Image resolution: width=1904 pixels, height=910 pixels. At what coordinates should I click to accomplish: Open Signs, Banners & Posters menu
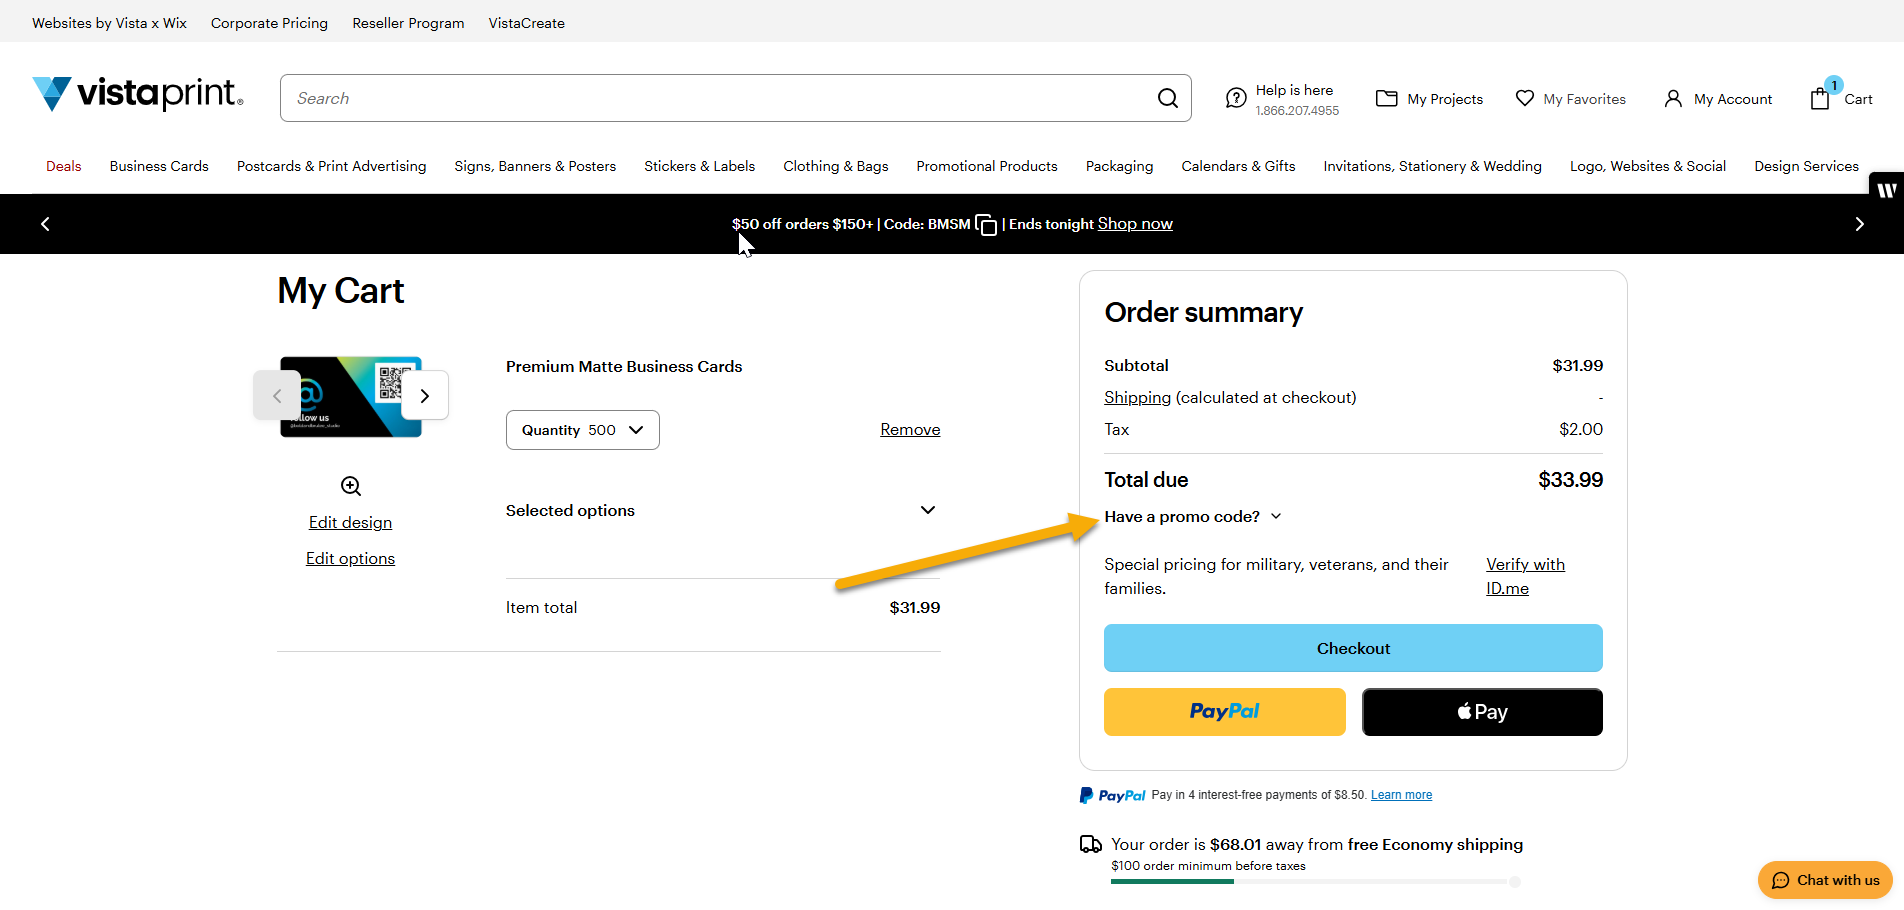[x=535, y=166]
